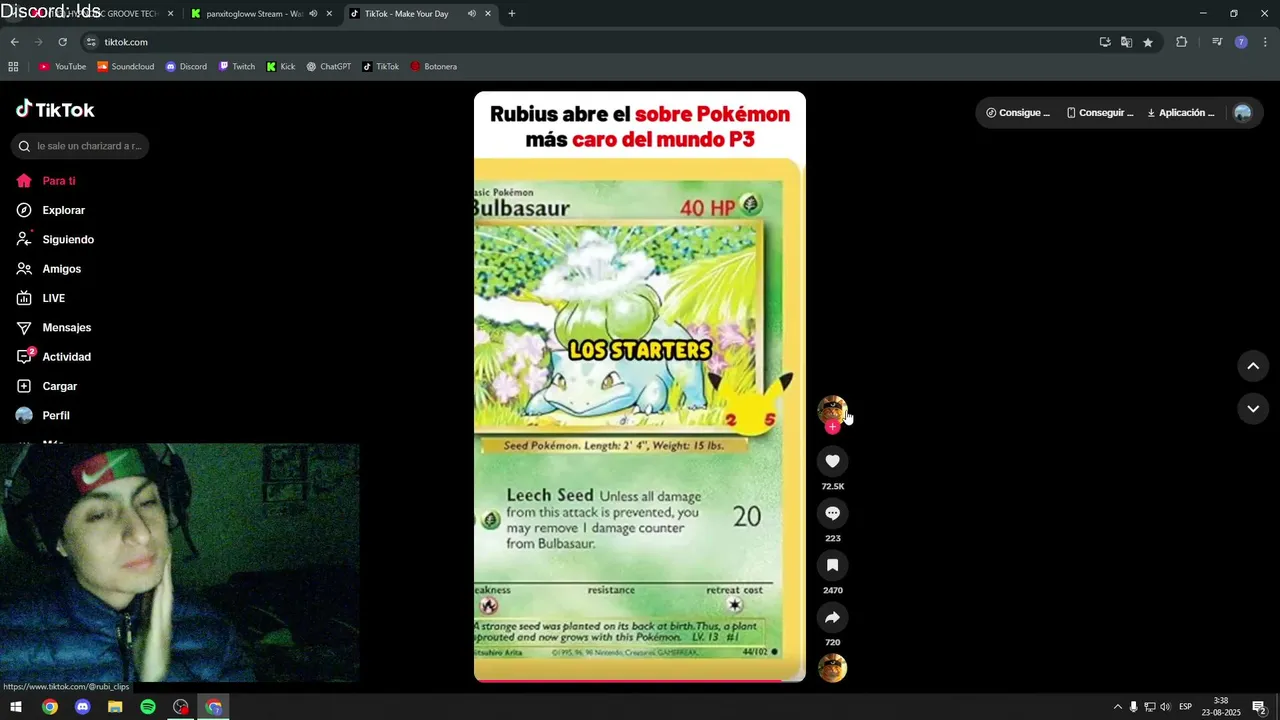Open comments showing 223
The width and height of the screenshot is (1280, 720).
[x=832, y=513]
